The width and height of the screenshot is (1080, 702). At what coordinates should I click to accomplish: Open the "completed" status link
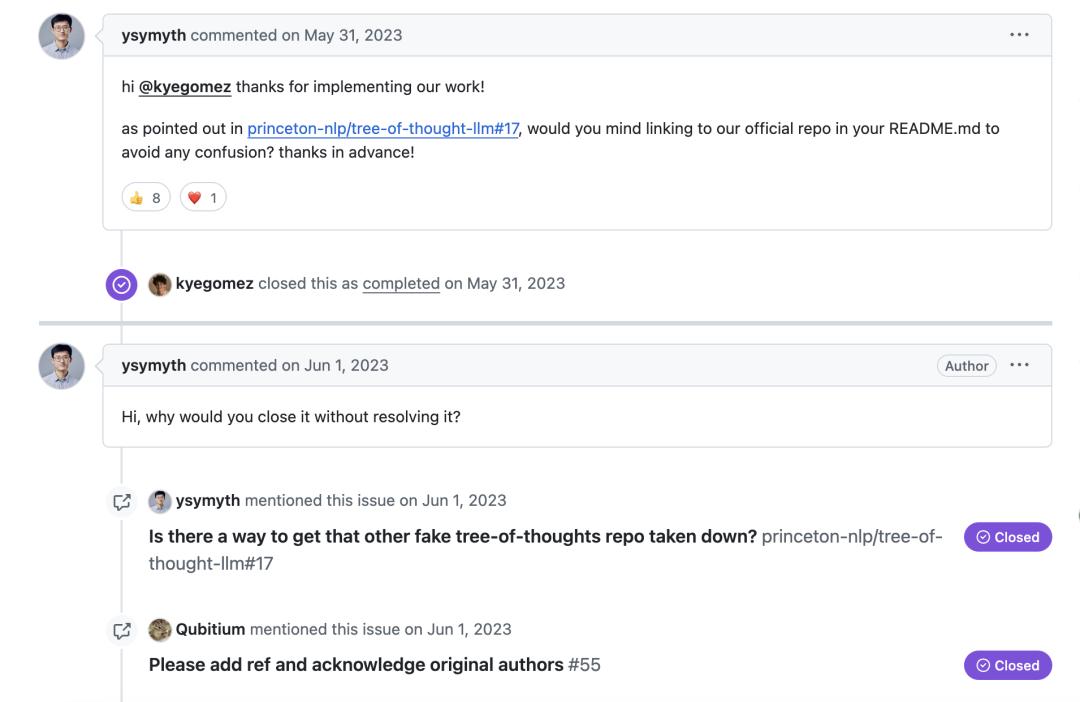click(x=401, y=284)
